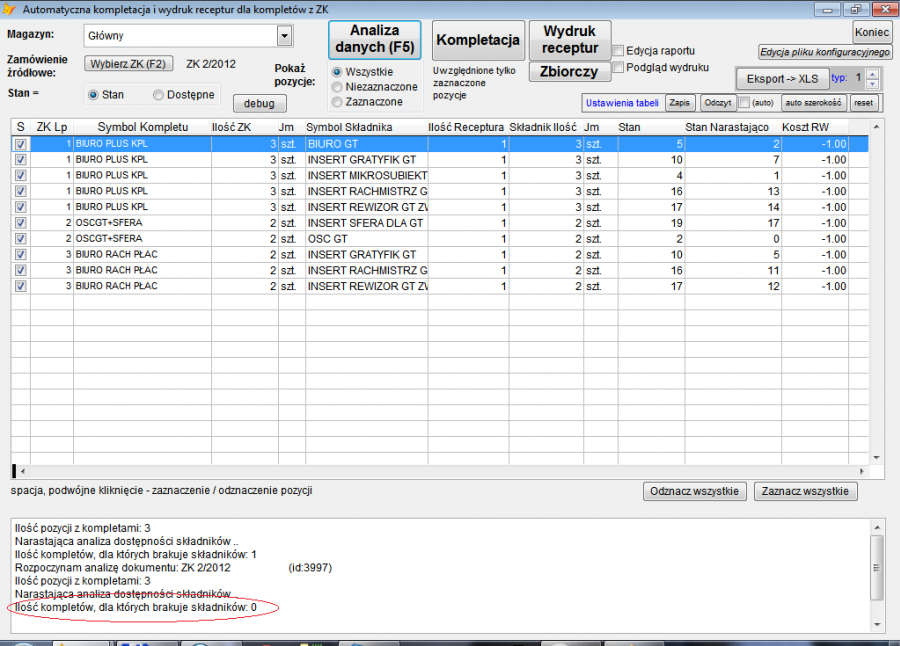Run Analiza danych (F5)
Screen dimensions: 900x646
coord(375,39)
